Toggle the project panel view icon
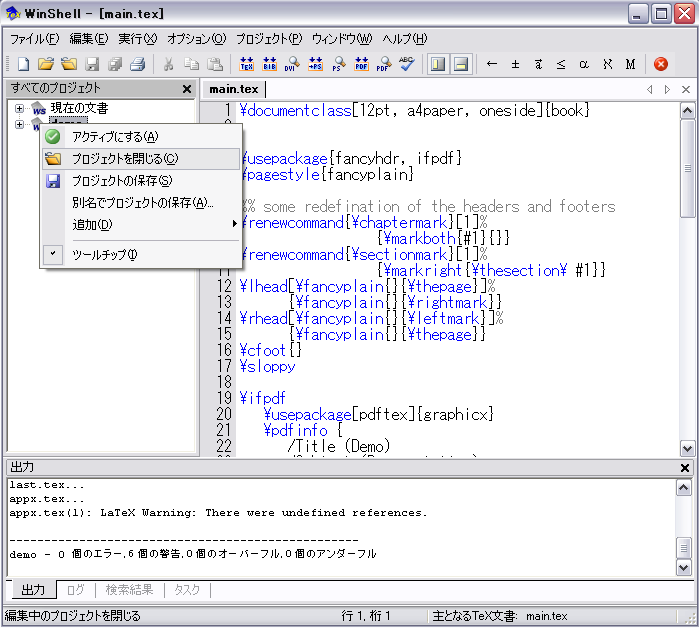The height and width of the screenshot is (628, 699). tap(438, 64)
